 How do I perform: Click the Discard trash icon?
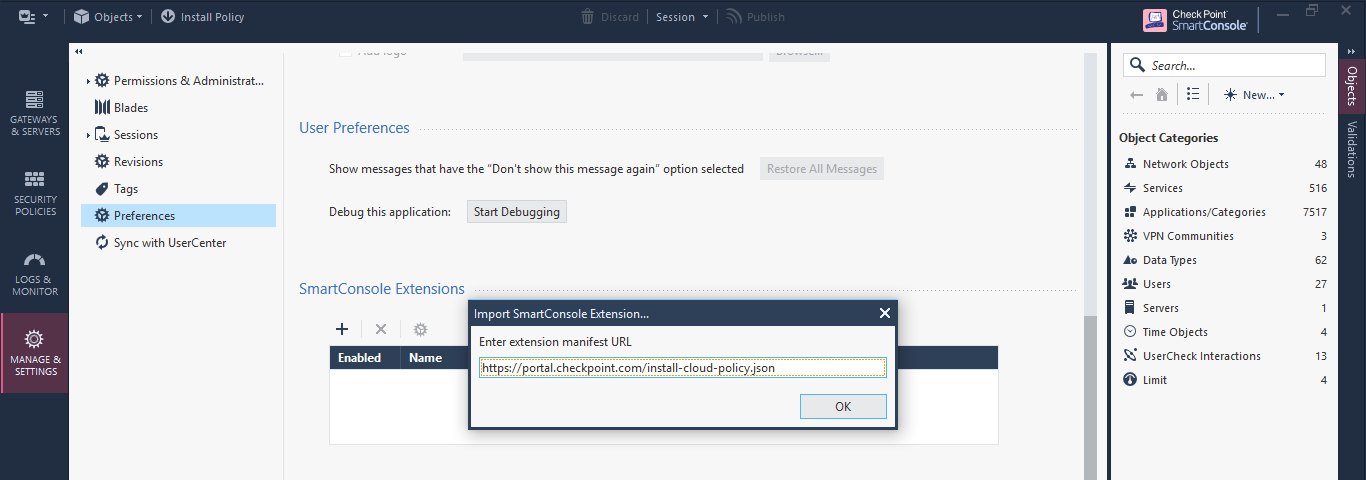click(x=588, y=16)
